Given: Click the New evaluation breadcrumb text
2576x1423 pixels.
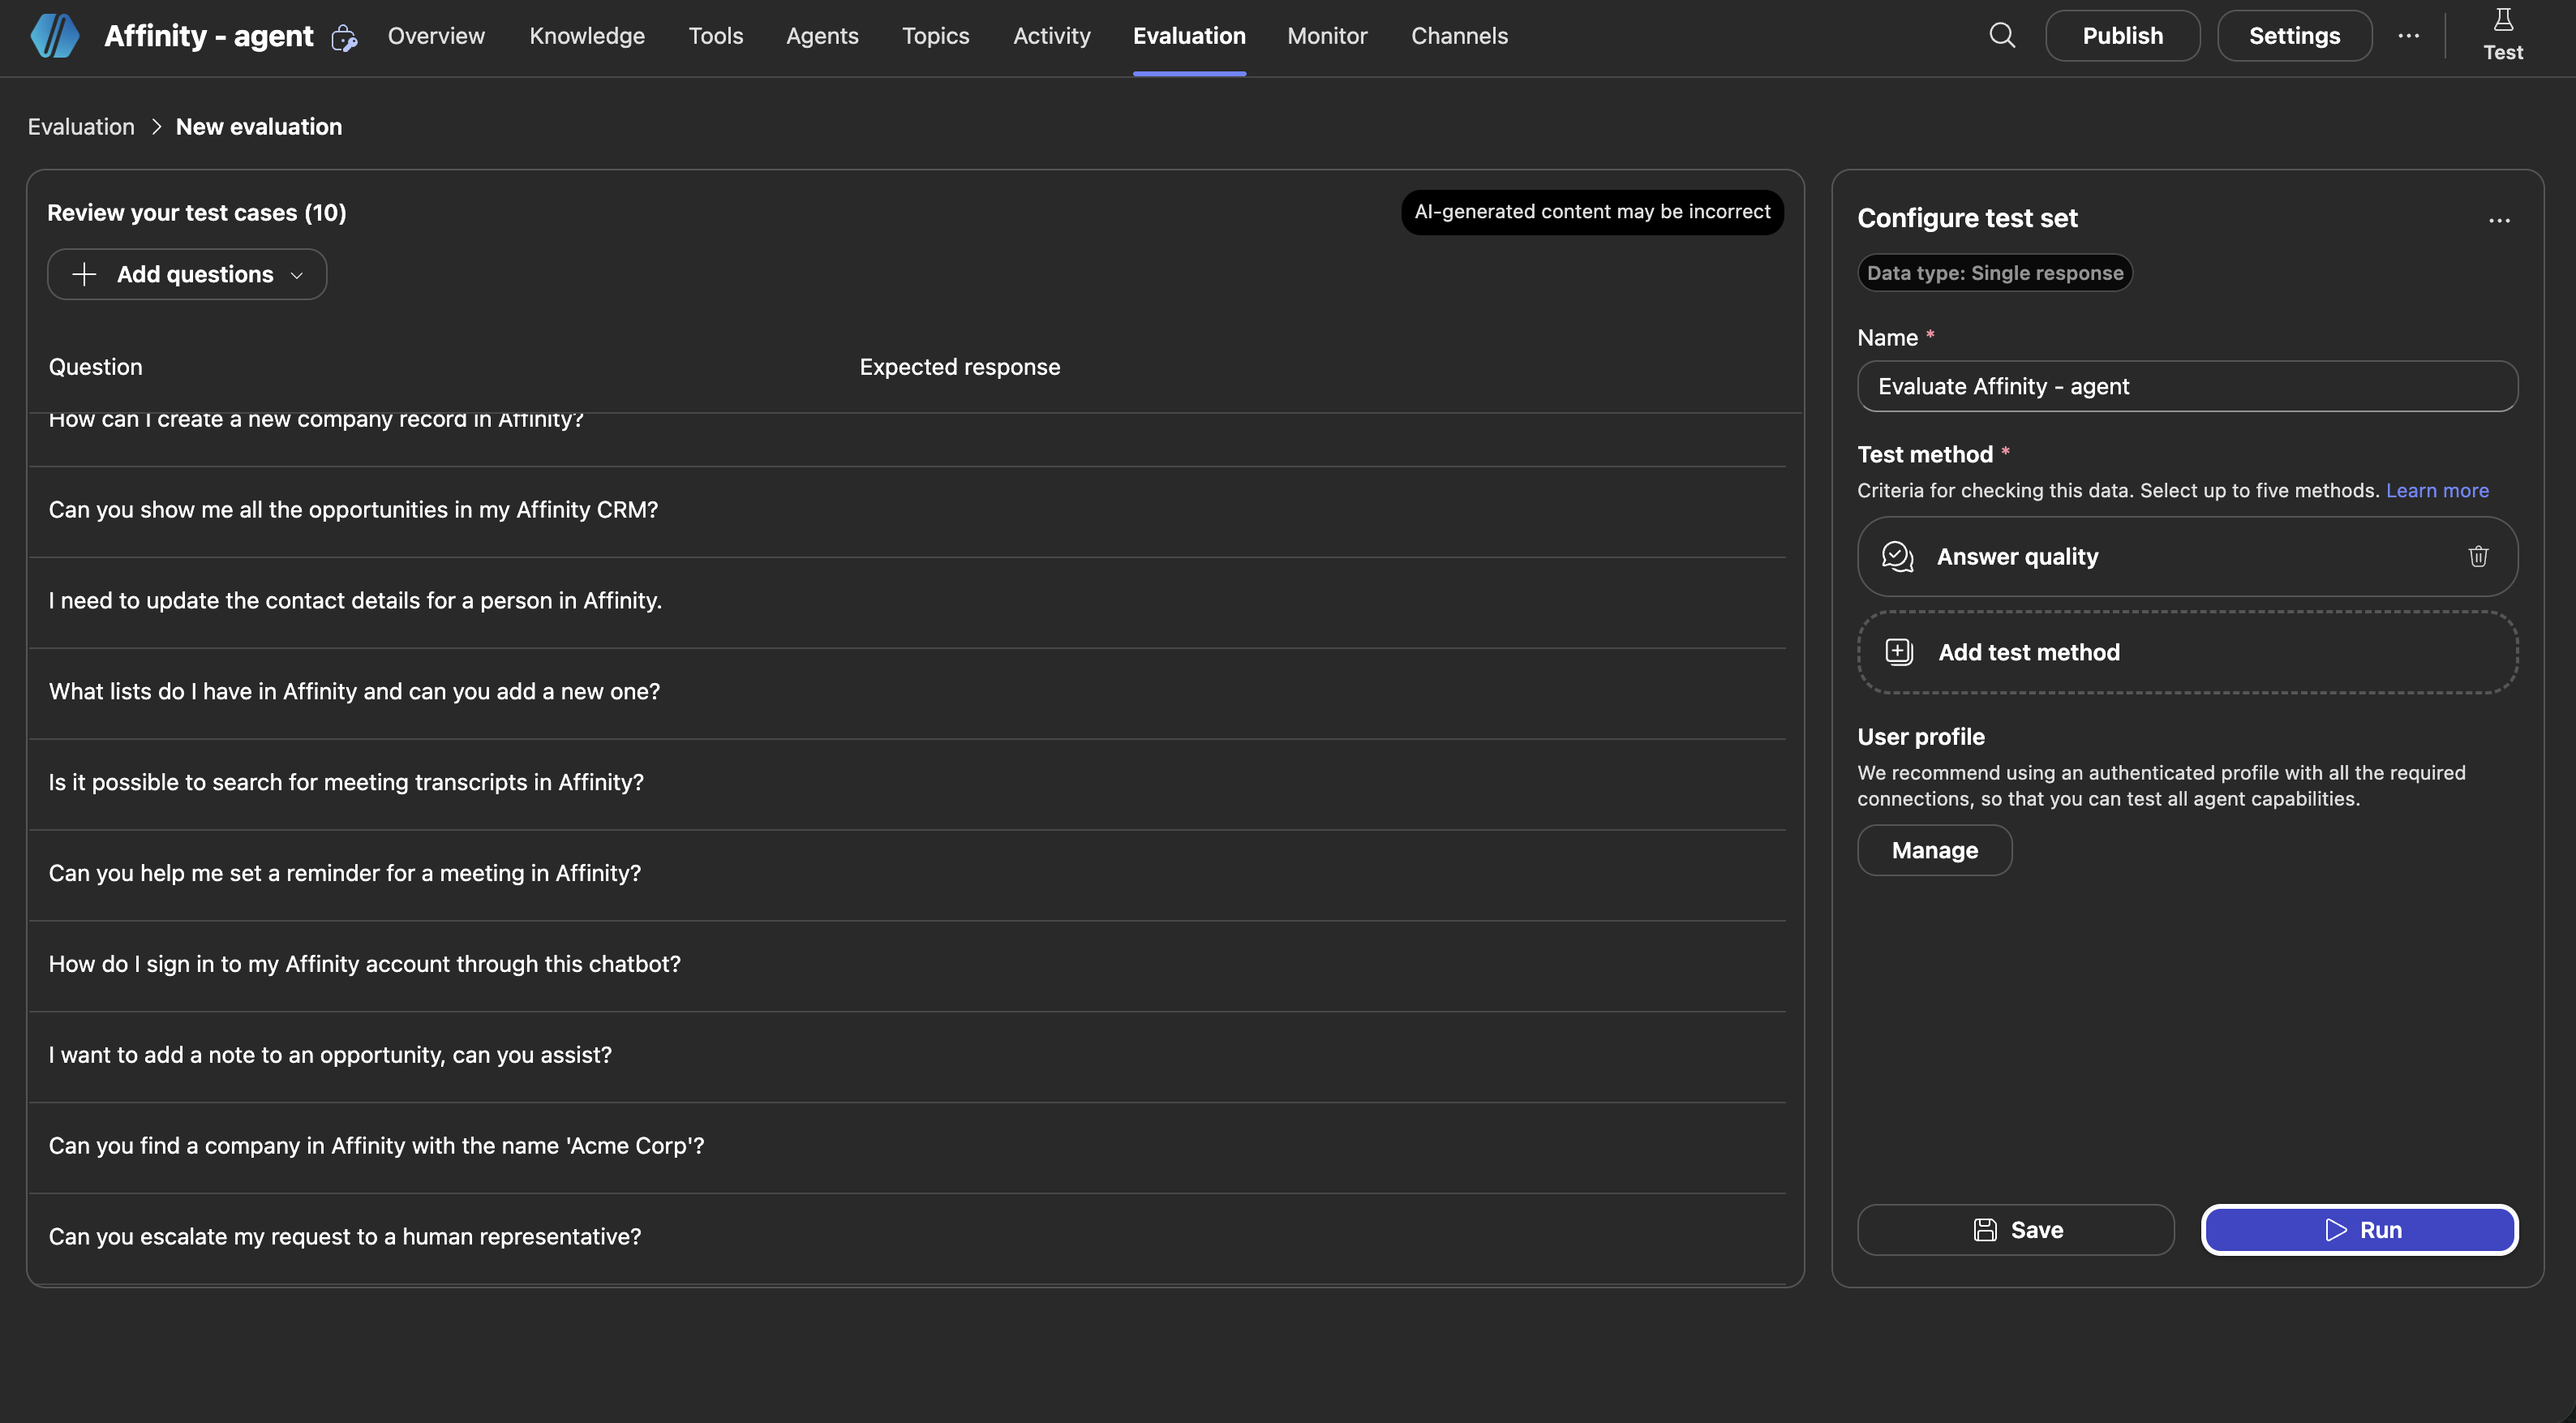Looking at the screenshot, I should pos(259,127).
